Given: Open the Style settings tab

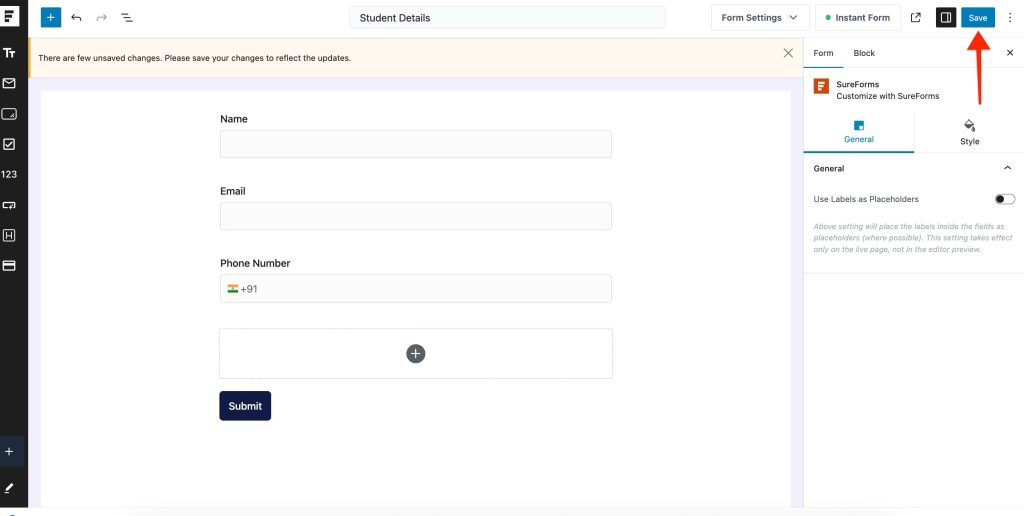Looking at the screenshot, I should [x=969, y=132].
